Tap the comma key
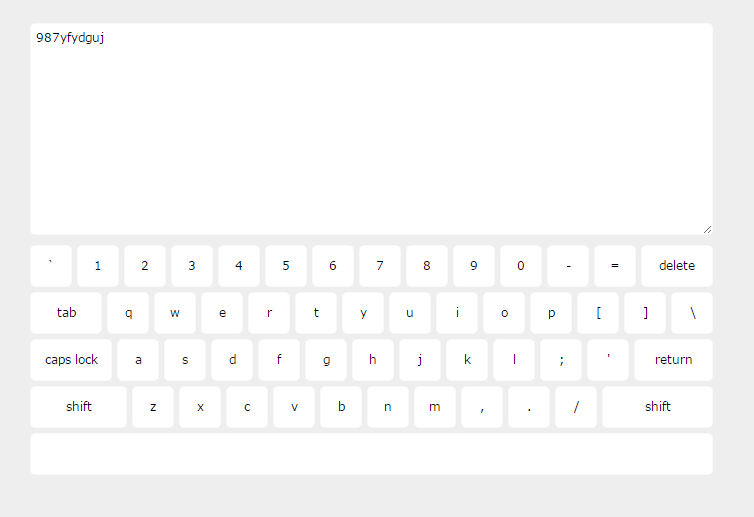 pyautogui.click(x=482, y=407)
